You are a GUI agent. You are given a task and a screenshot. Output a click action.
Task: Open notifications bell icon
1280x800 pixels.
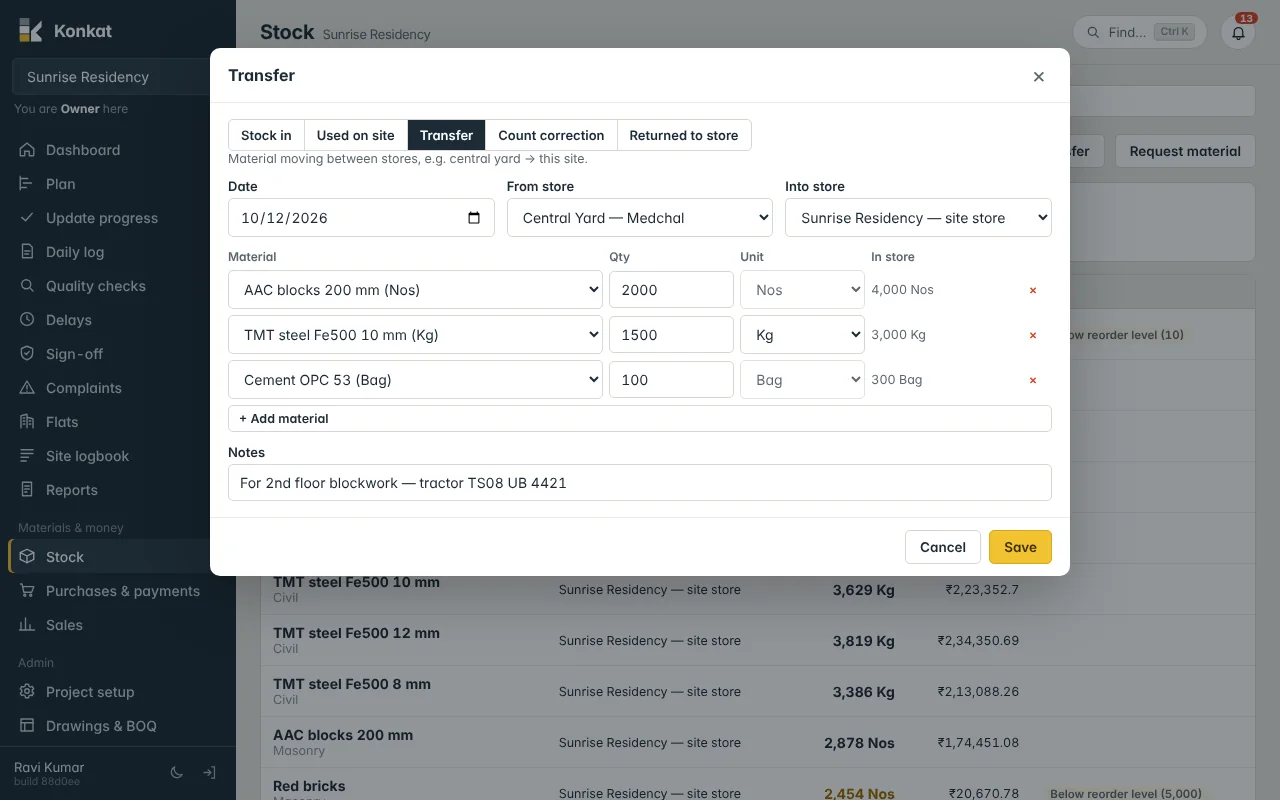tap(1238, 32)
